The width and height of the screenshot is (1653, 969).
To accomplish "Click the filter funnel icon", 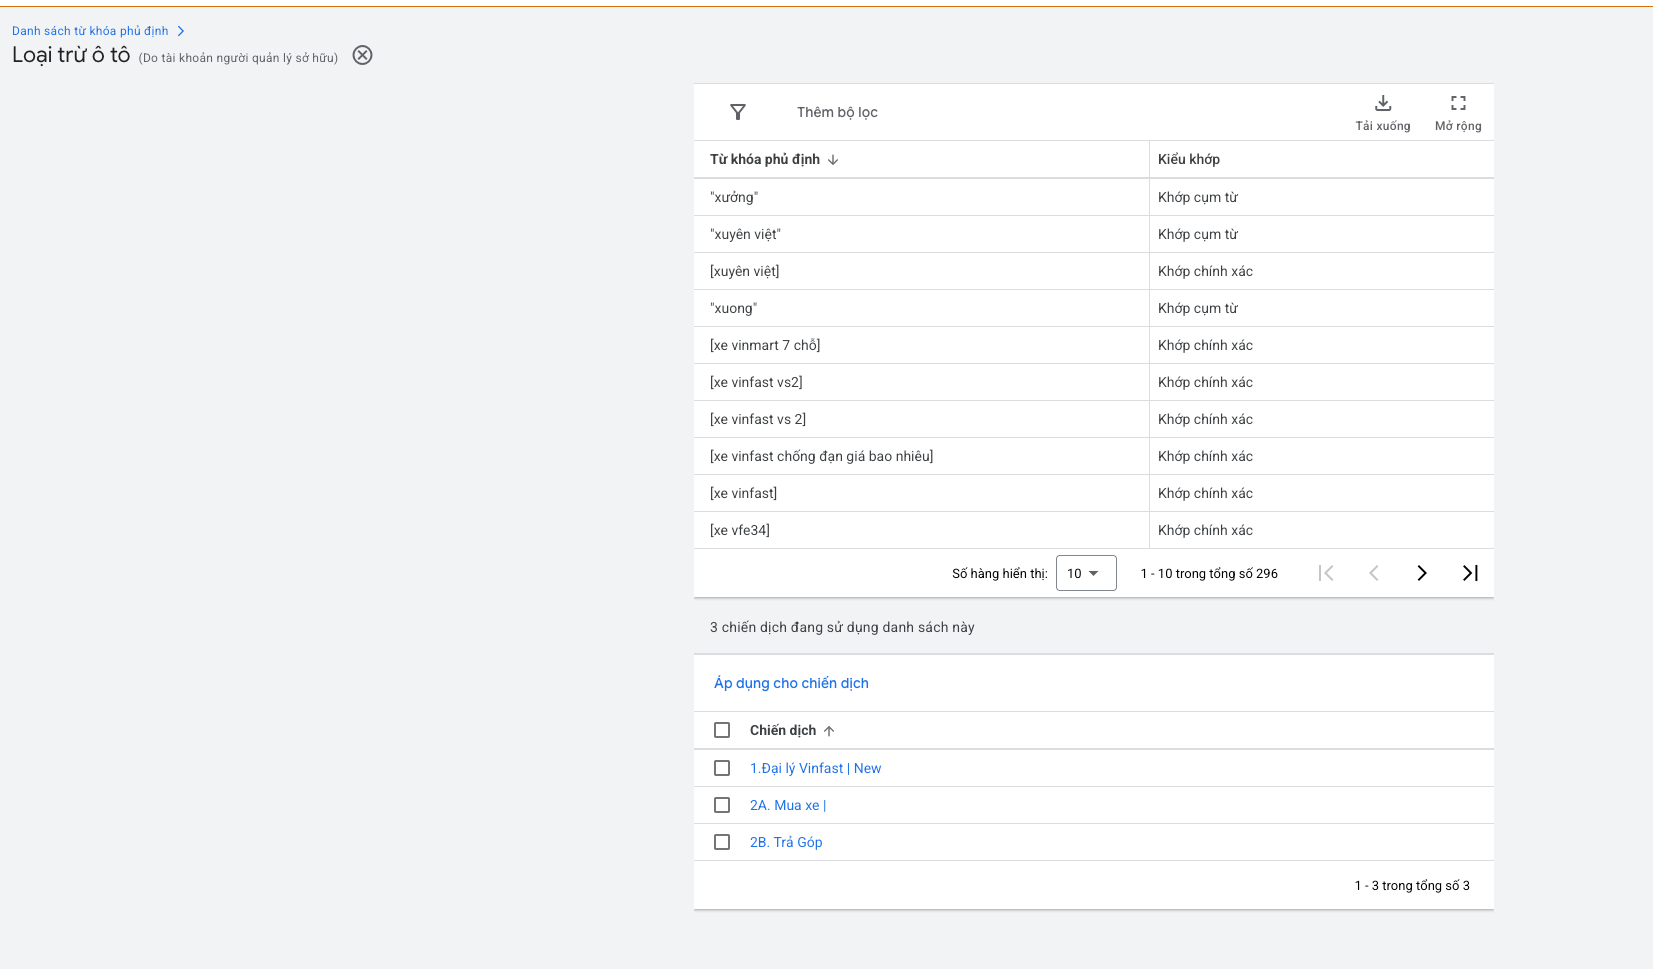I will pos(738,112).
